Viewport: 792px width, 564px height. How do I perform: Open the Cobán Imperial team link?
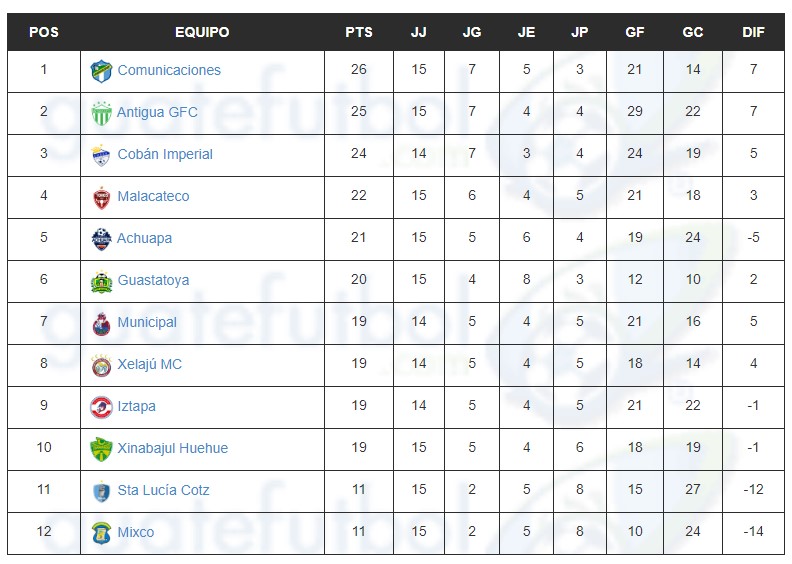coord(165,154)
